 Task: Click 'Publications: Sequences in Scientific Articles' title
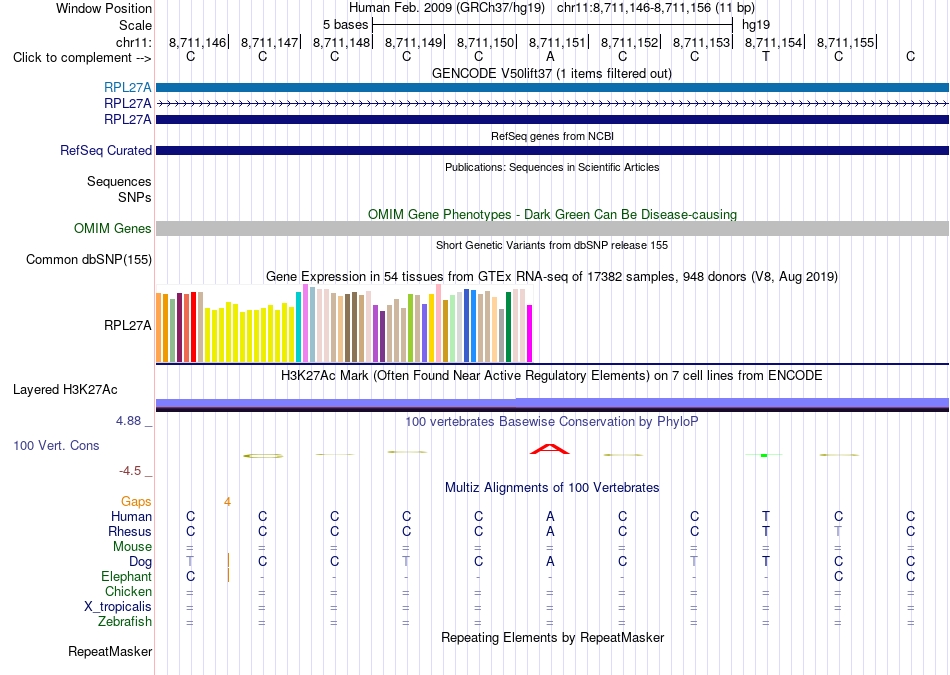tap(552, 167)
